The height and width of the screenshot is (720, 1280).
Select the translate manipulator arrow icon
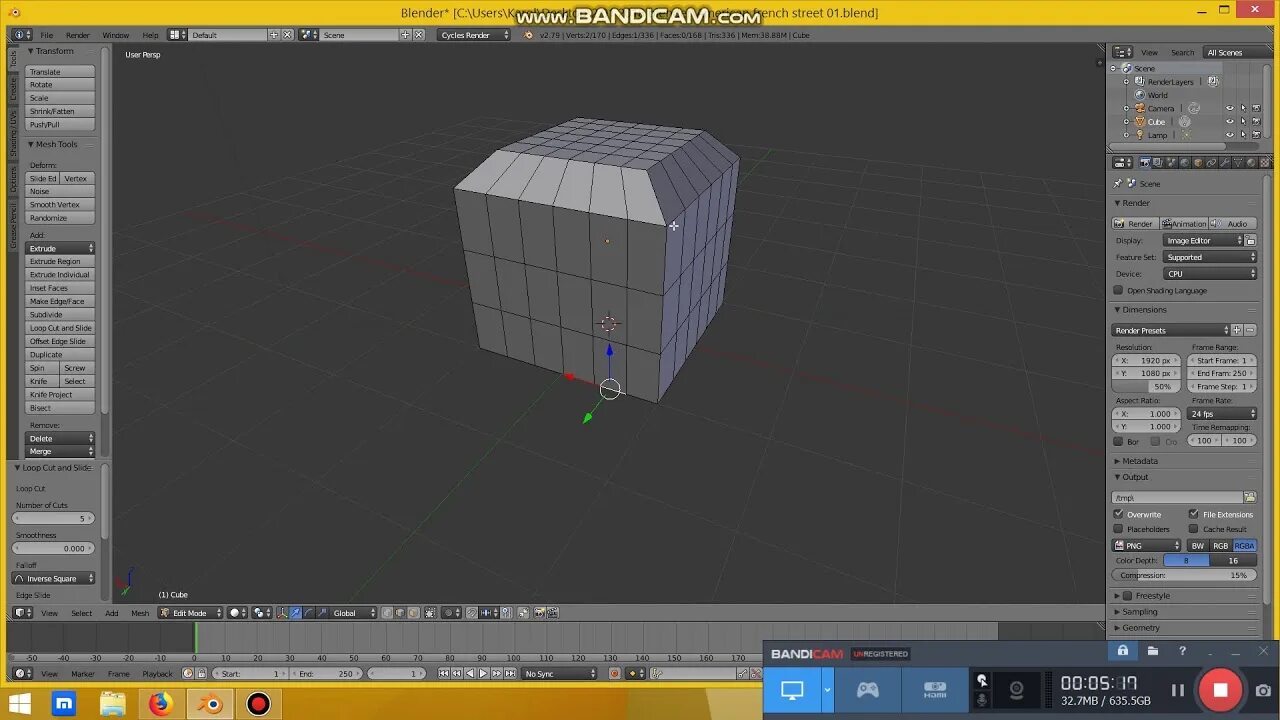point(295,613)
